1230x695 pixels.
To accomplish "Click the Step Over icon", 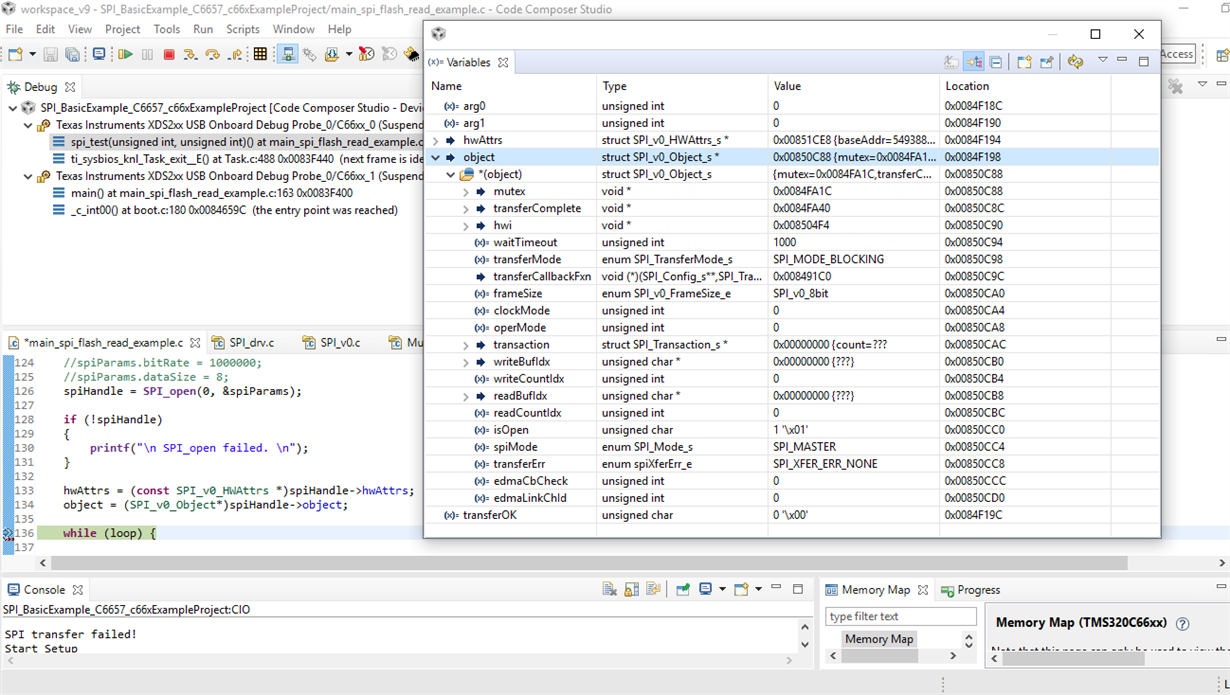I will (213, 55).
